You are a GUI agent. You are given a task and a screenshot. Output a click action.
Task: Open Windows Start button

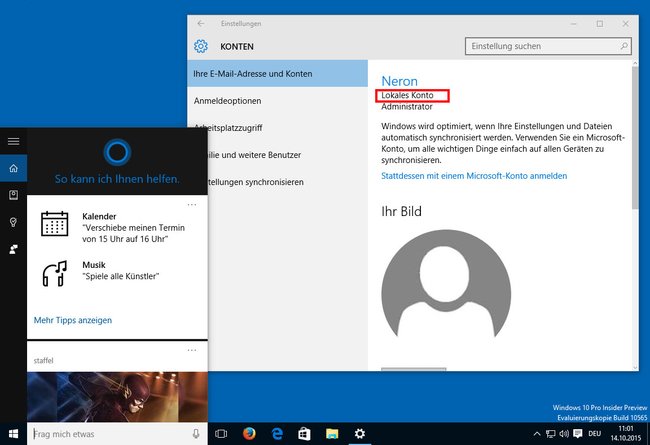[x=13, y=434]
